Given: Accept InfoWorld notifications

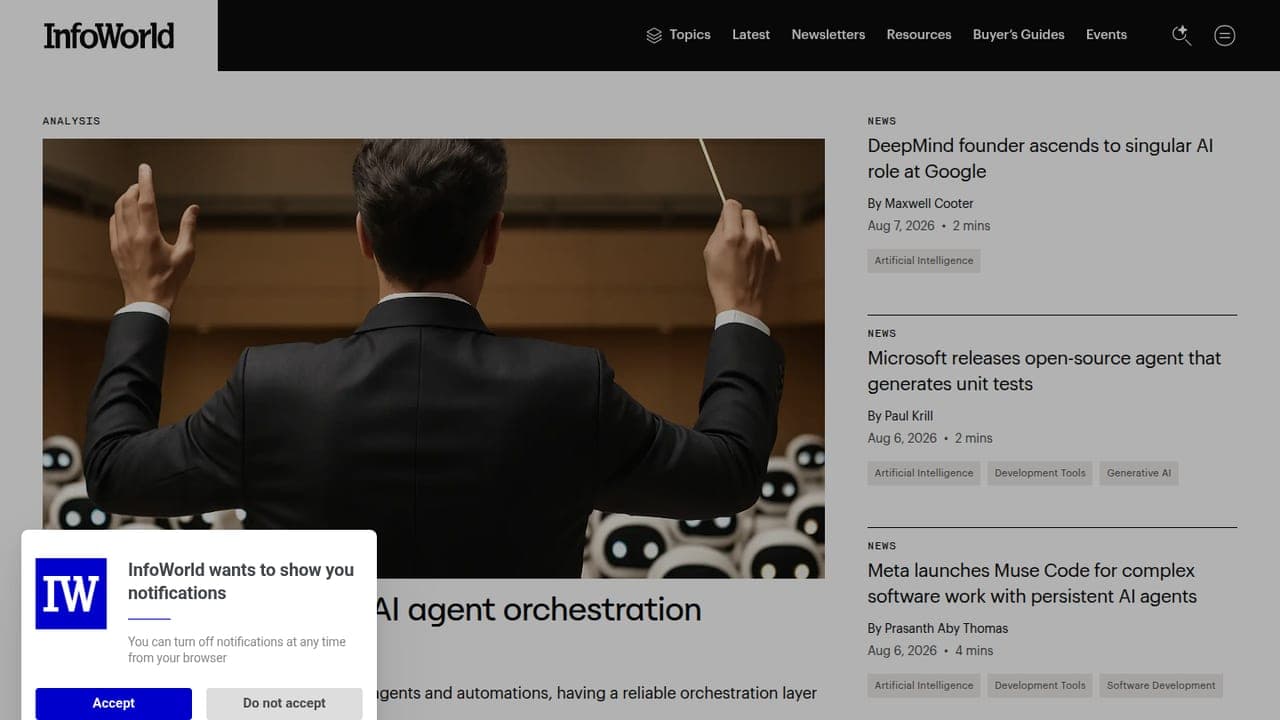Looking at the screenshot, I should [114, 703].
